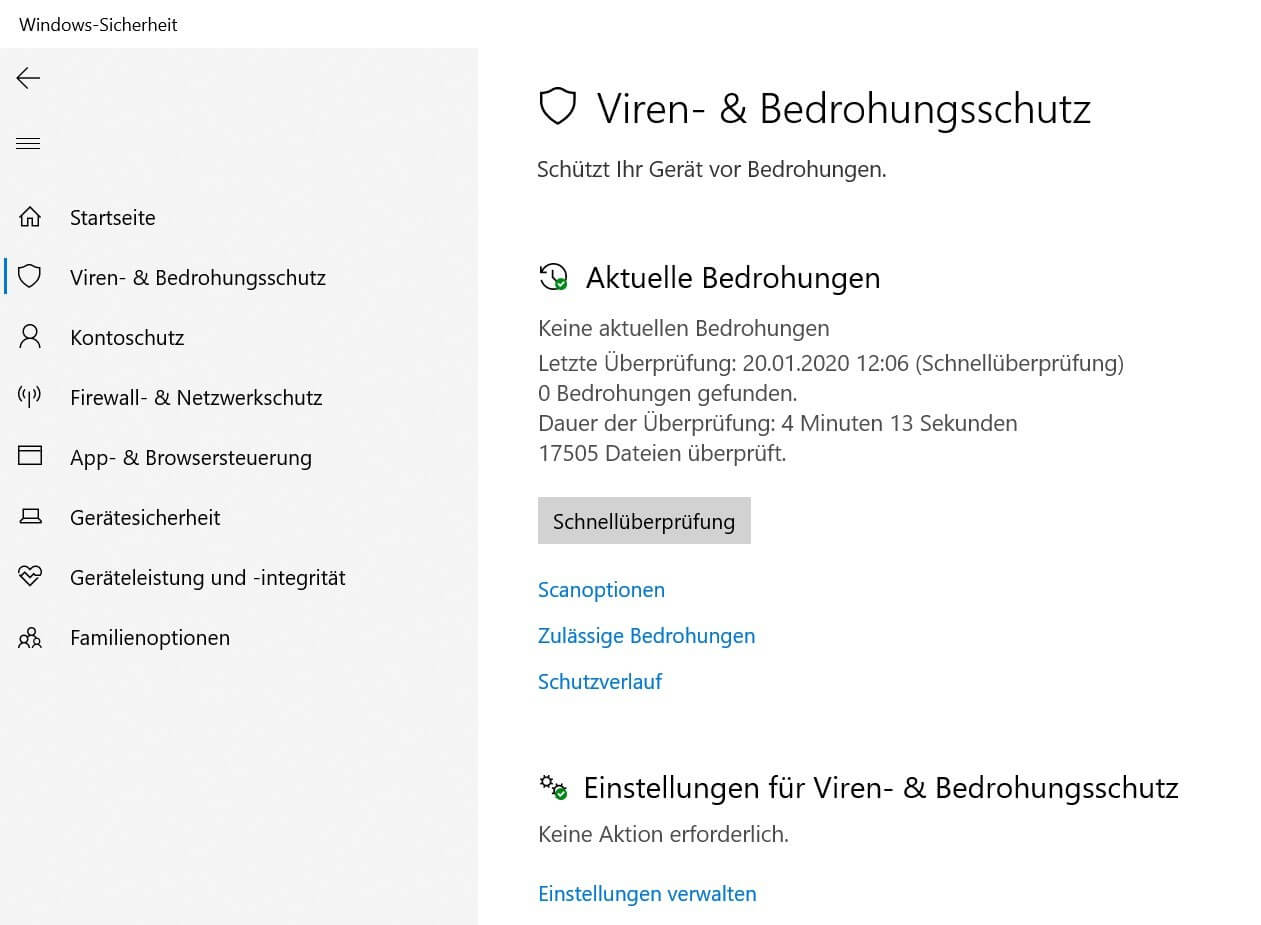Click the App- & Browsersteuerung window icon
This screenshot has height=925, width=1261.
[x=30, y=457]
